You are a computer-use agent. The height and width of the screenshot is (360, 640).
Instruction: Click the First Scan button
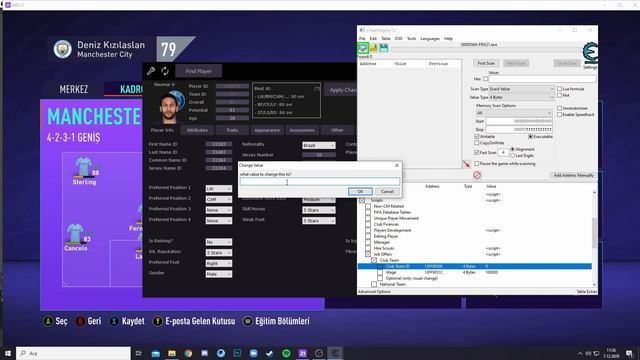(x=486, y=63)
